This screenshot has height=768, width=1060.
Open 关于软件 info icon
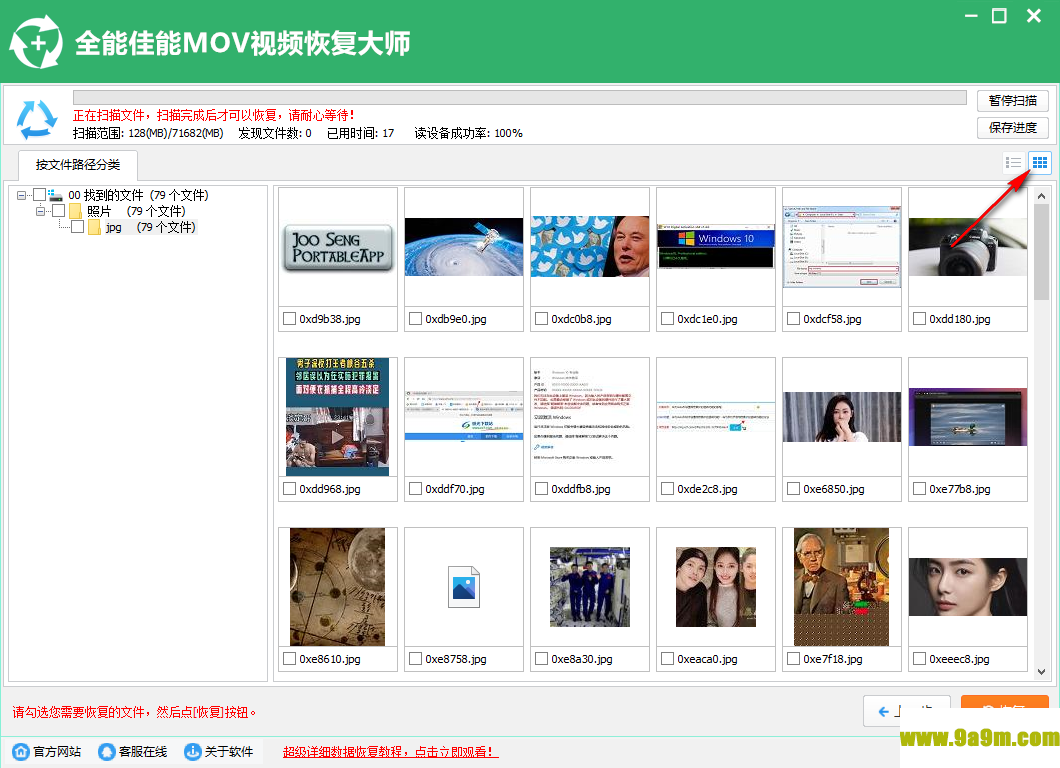[193, 751]
